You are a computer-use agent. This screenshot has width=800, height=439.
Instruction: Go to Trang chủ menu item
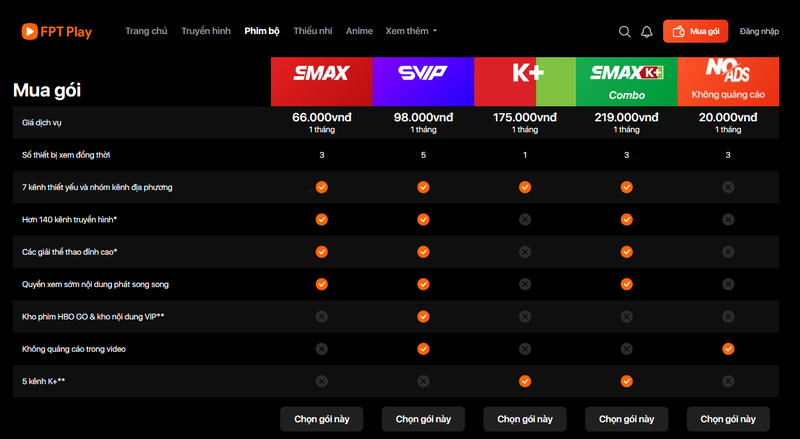(x=146, y=31)
